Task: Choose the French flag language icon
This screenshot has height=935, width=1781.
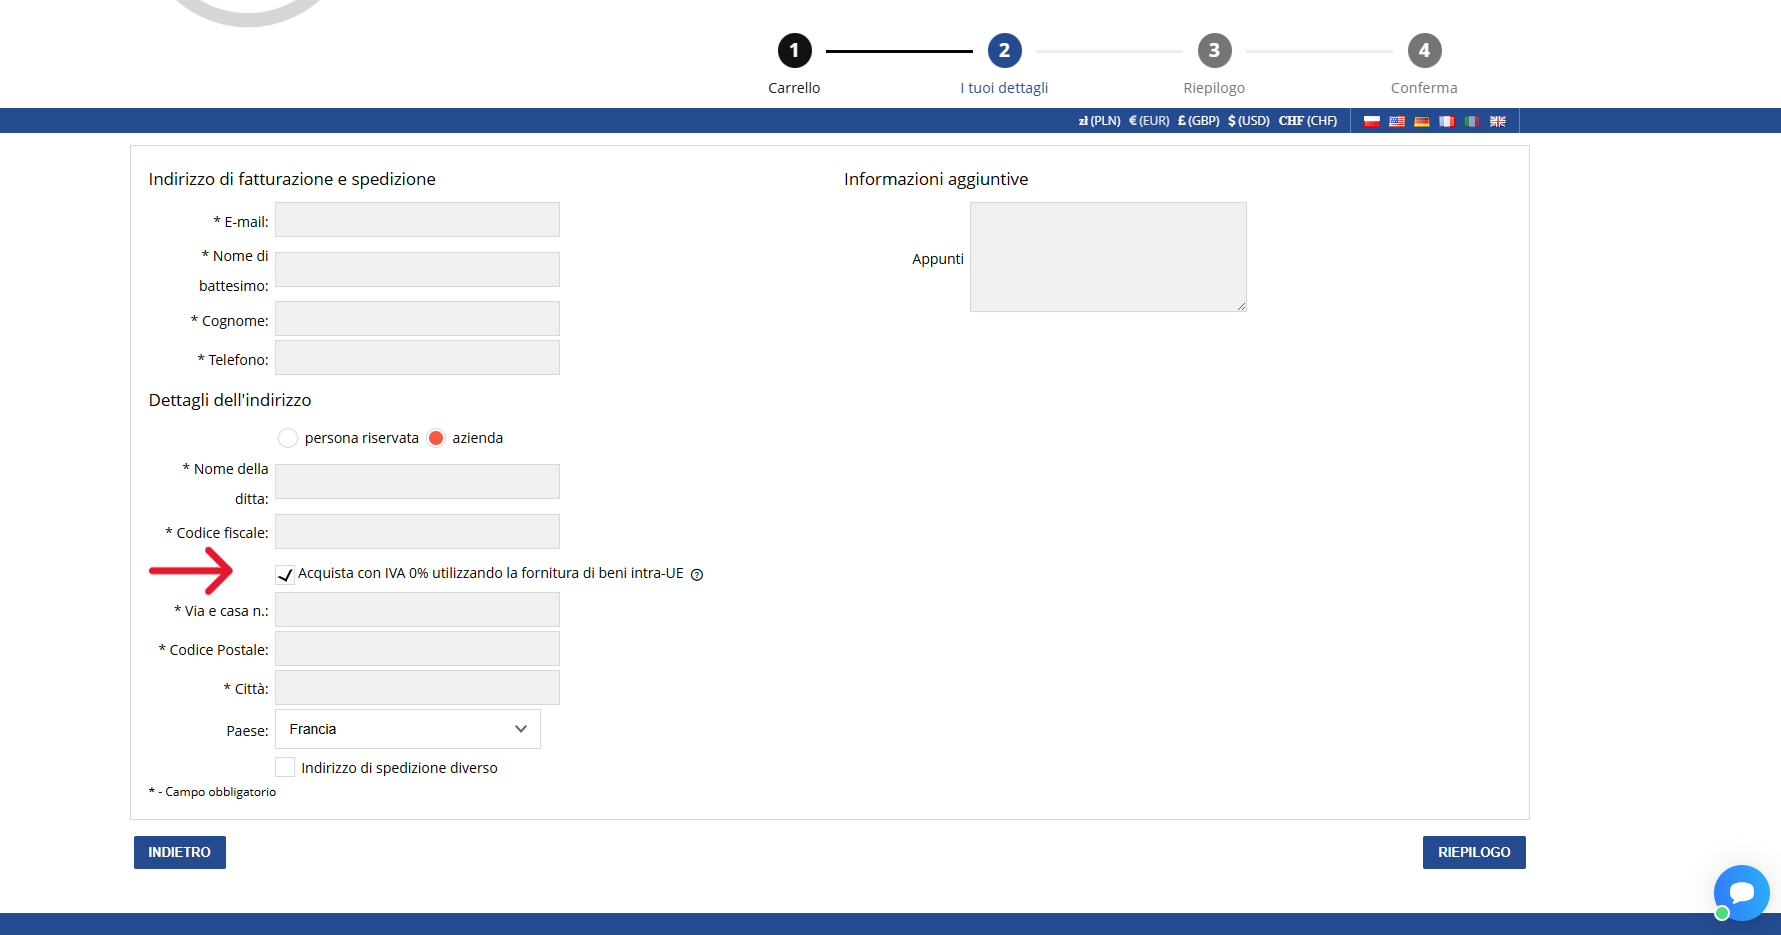Action: pyautogui.click(x=1446, y=121)
